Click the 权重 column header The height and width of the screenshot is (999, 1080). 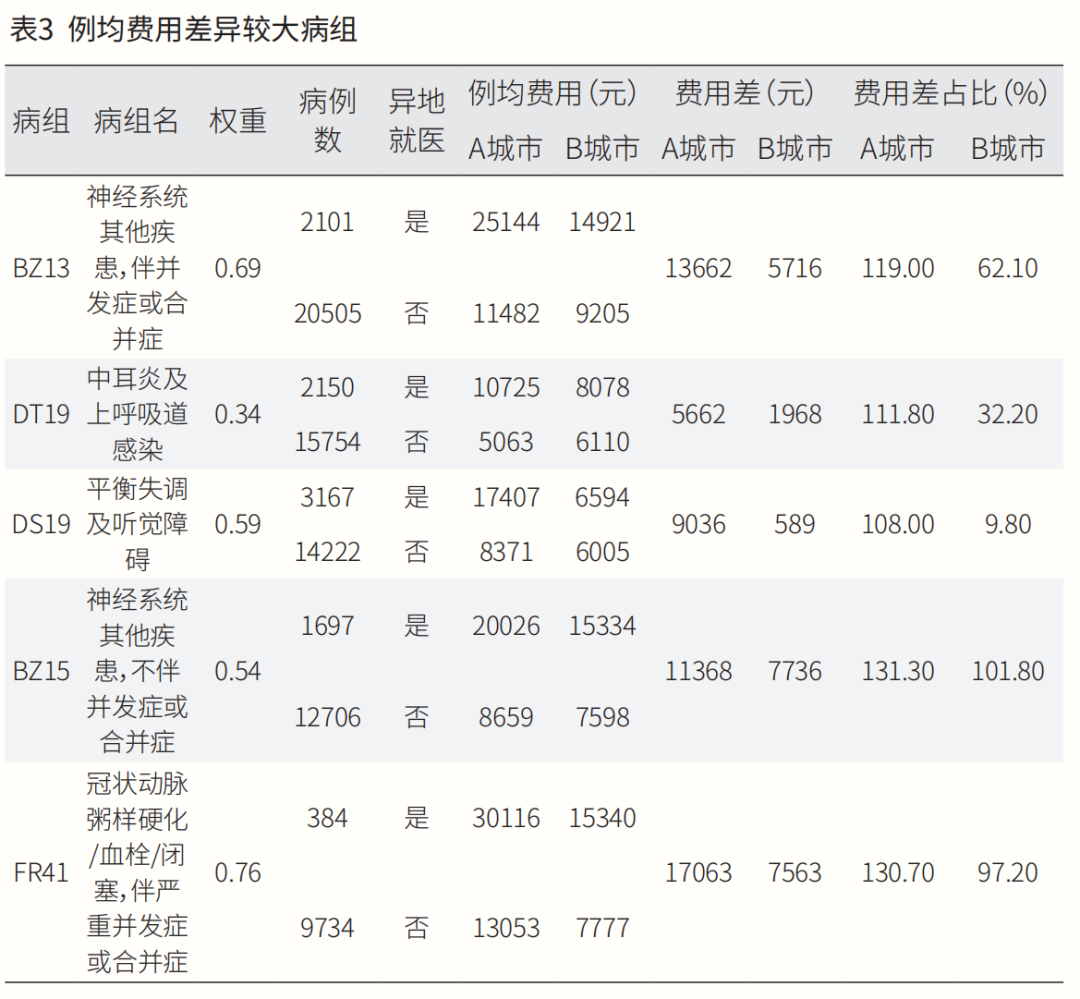238,121
